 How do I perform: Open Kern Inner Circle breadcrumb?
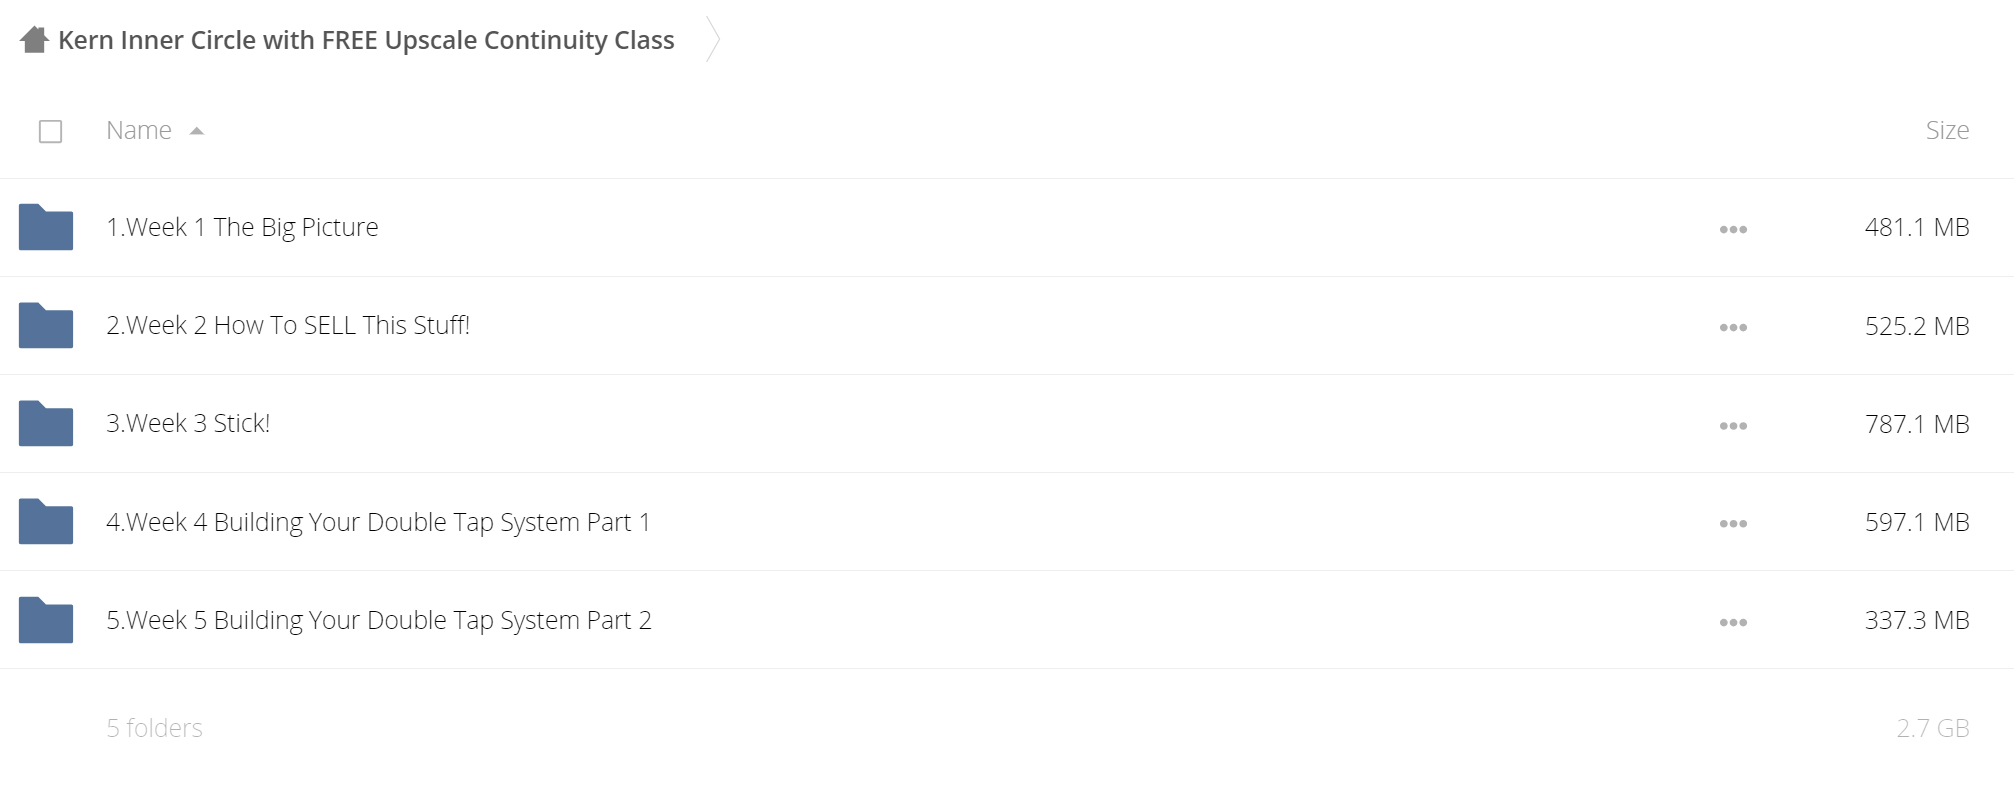point(366,40)
